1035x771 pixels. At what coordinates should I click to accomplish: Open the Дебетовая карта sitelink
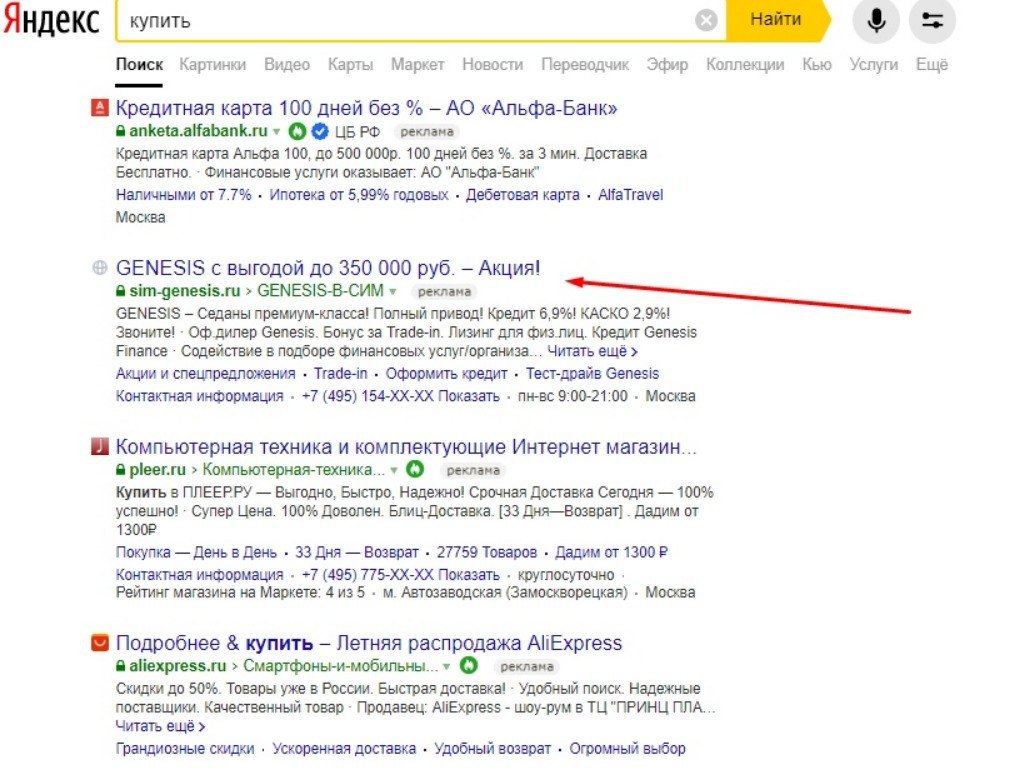pyautogui.click(x=523, y=195)
